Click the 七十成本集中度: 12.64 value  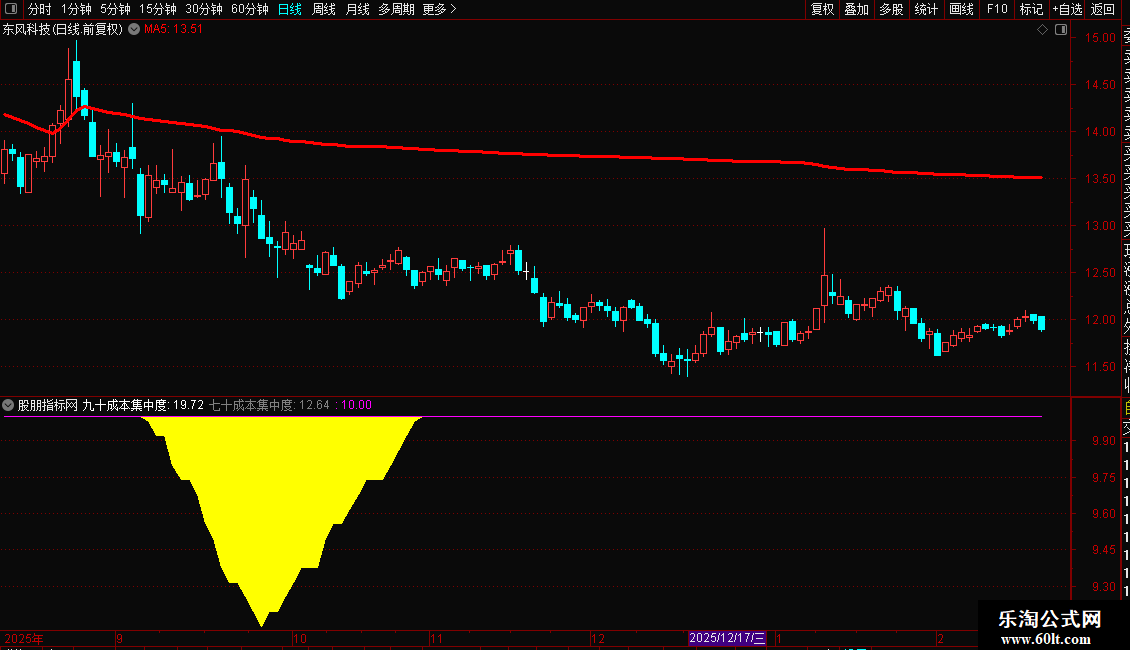point(269,405)
